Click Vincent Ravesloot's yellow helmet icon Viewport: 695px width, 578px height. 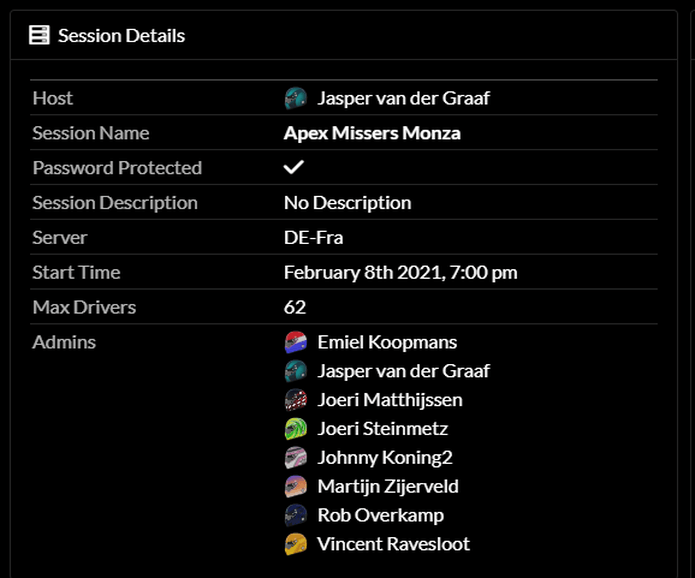[x=296, y=544]
